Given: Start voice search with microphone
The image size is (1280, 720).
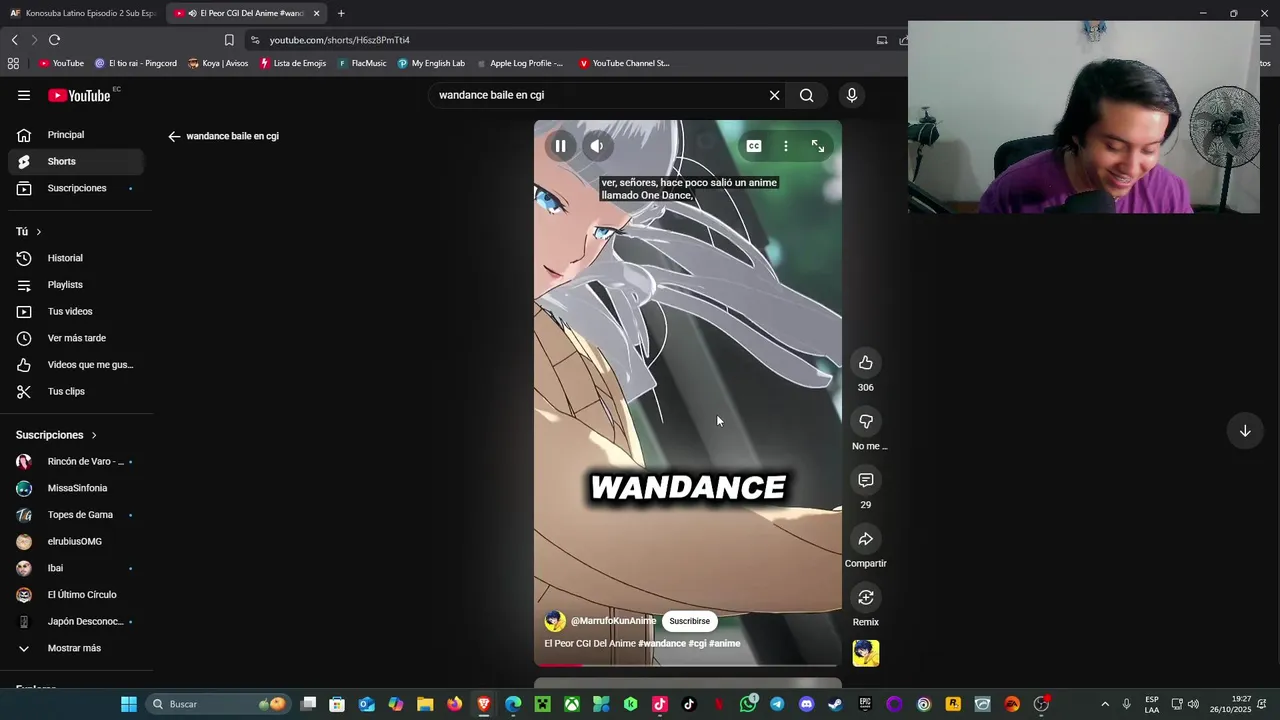Looking at the screenshot, I should [852, 95].
